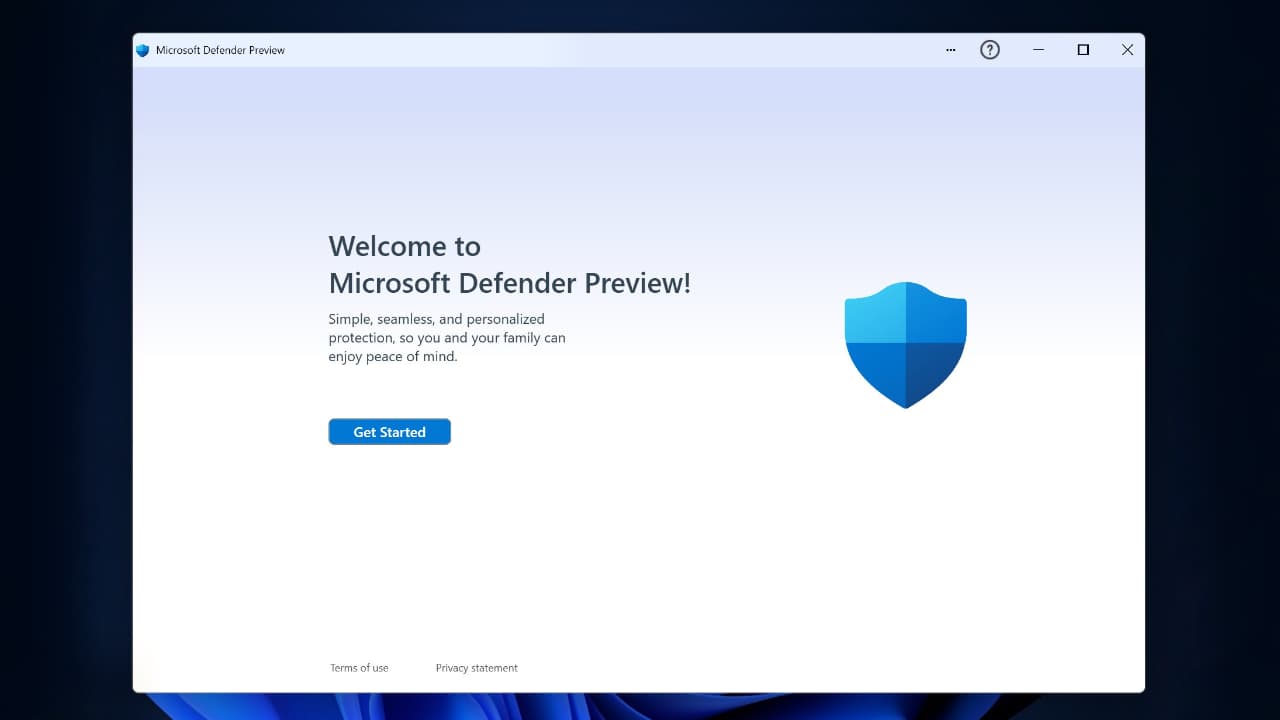
Task: Click the large blue shield logo
Action: (905, 344)
